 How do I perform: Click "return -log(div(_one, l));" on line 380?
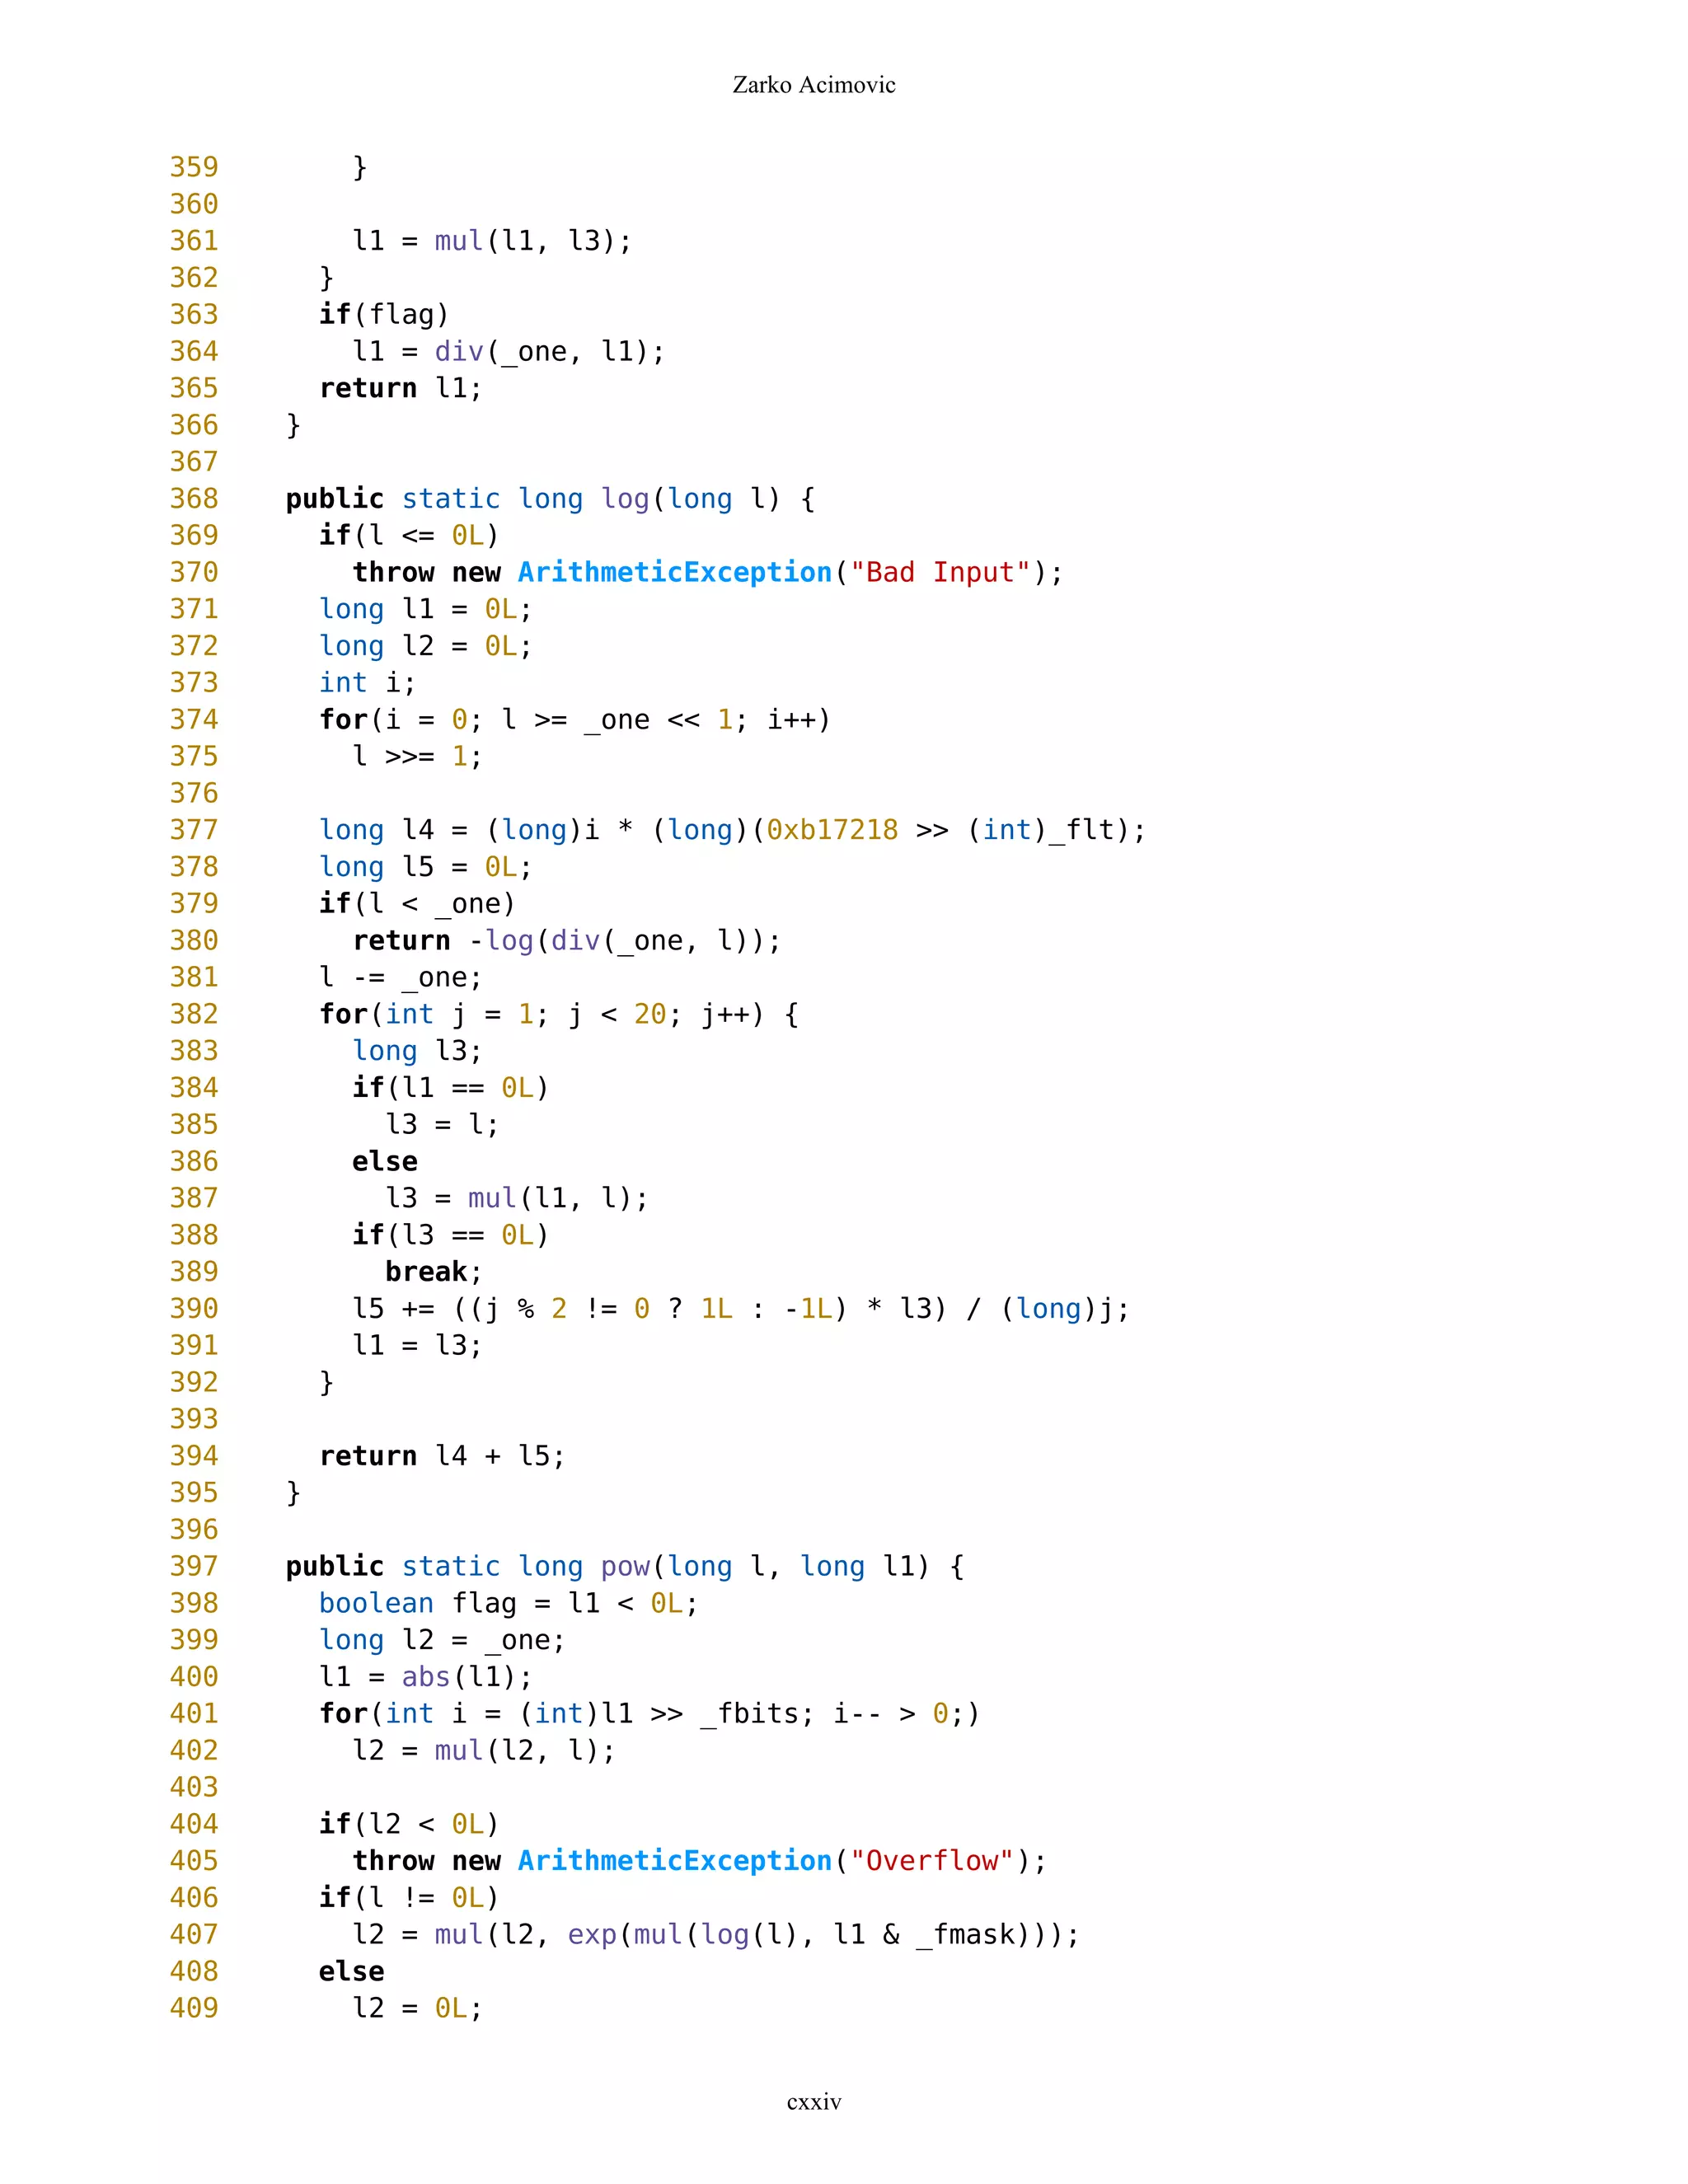[x=567, y=941]
